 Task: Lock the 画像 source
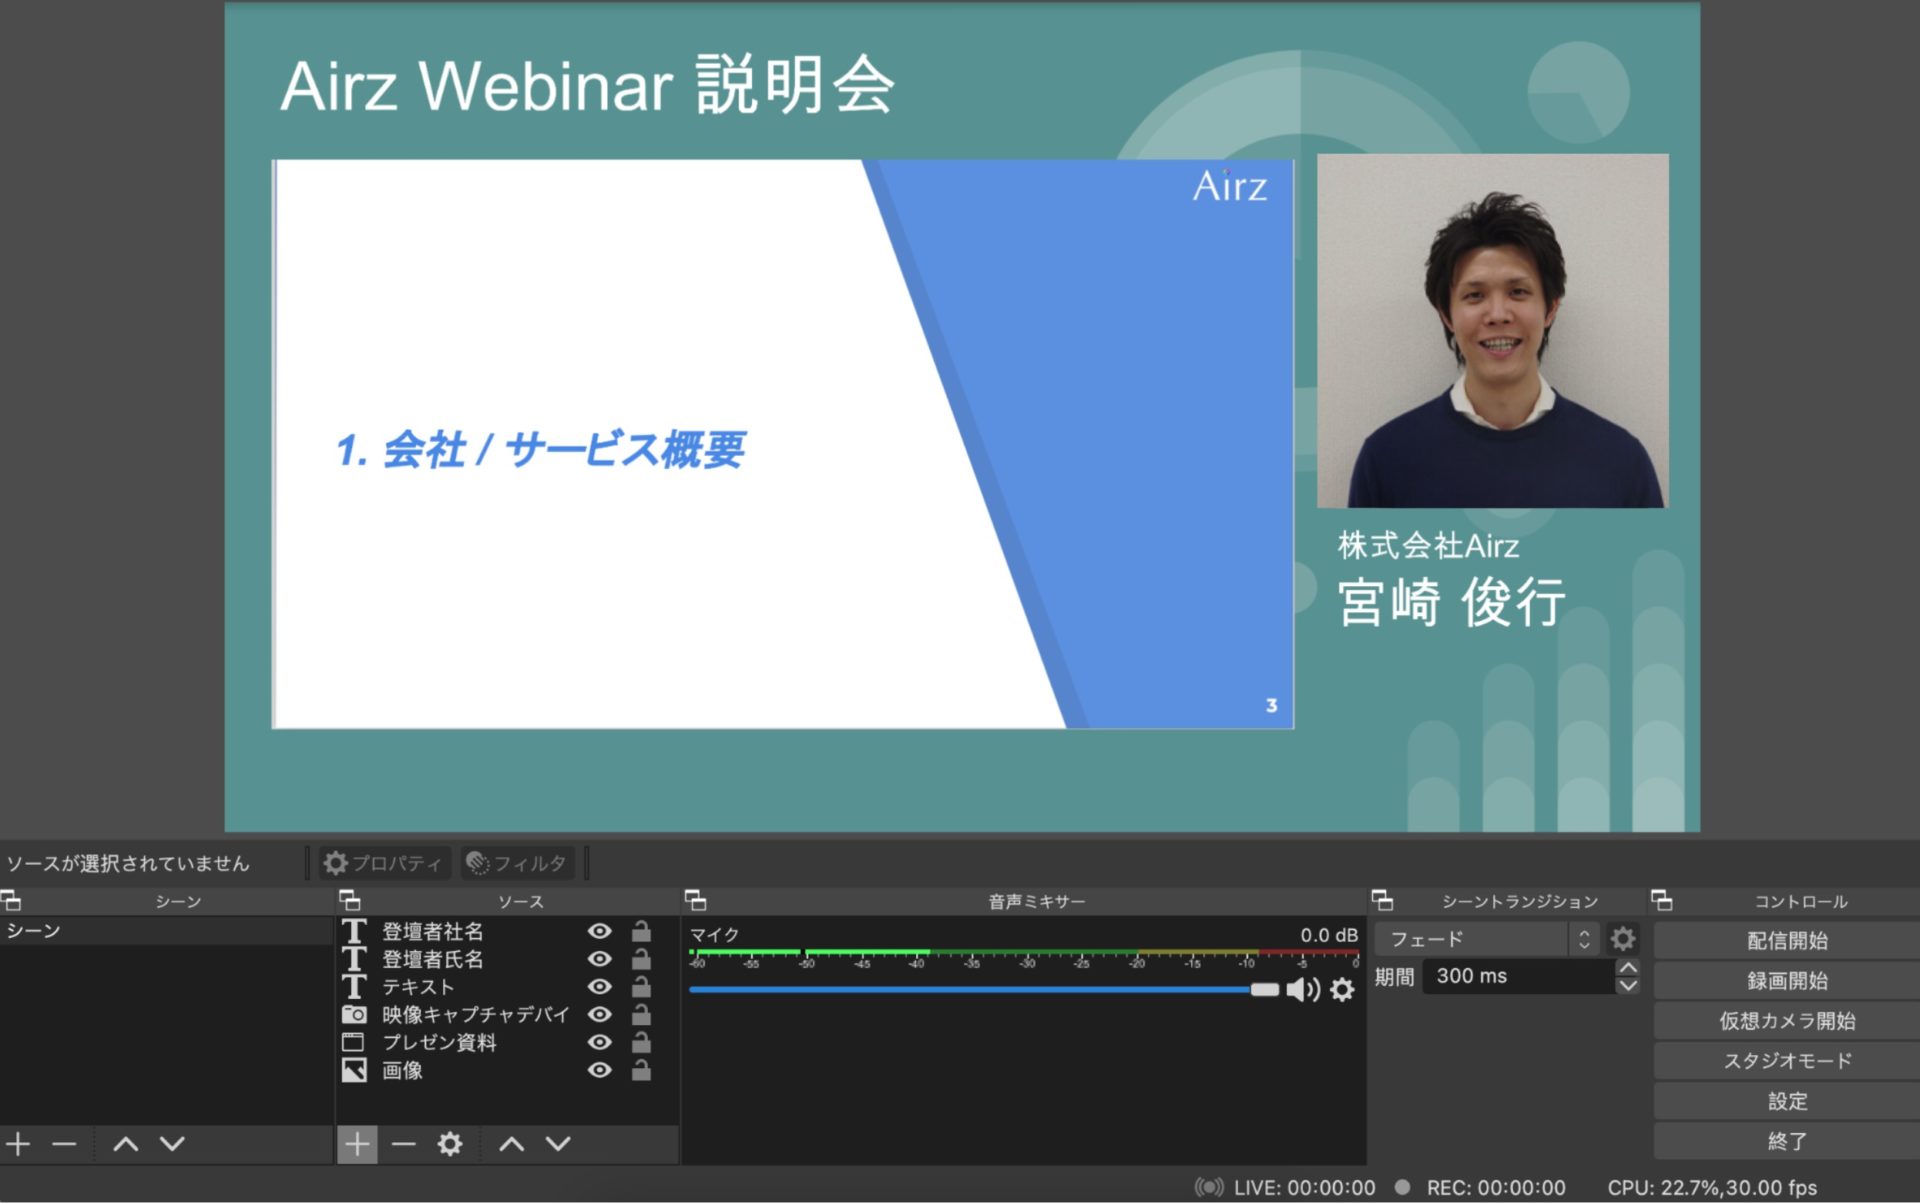point(641,1070)
